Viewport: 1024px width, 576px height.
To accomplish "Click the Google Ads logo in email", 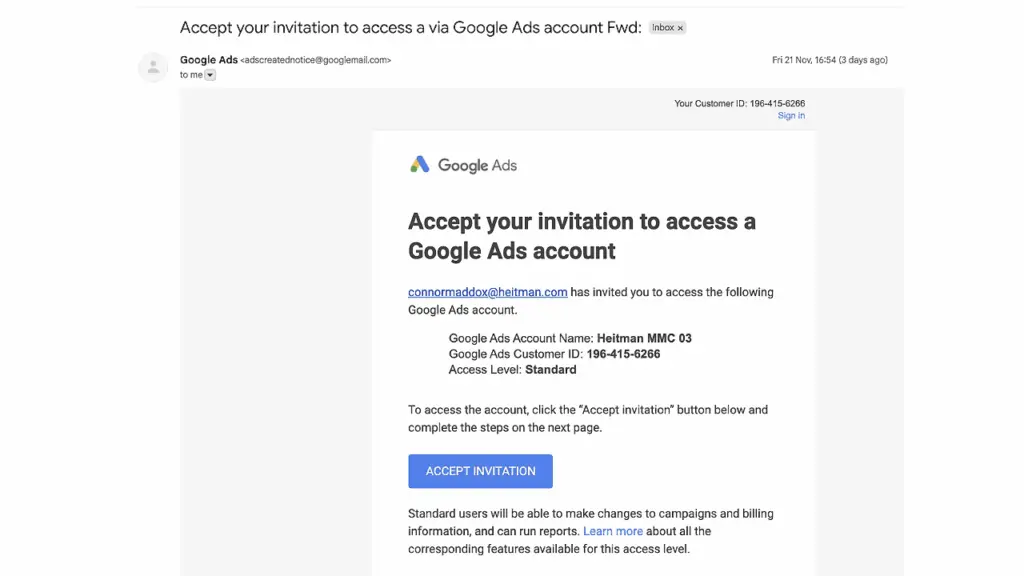I will tap(463, 165).
